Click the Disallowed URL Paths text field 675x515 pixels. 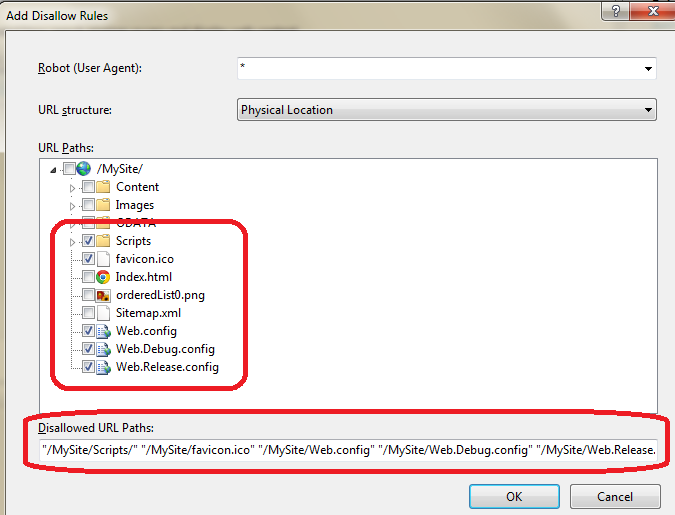click(x=348, y=450)
